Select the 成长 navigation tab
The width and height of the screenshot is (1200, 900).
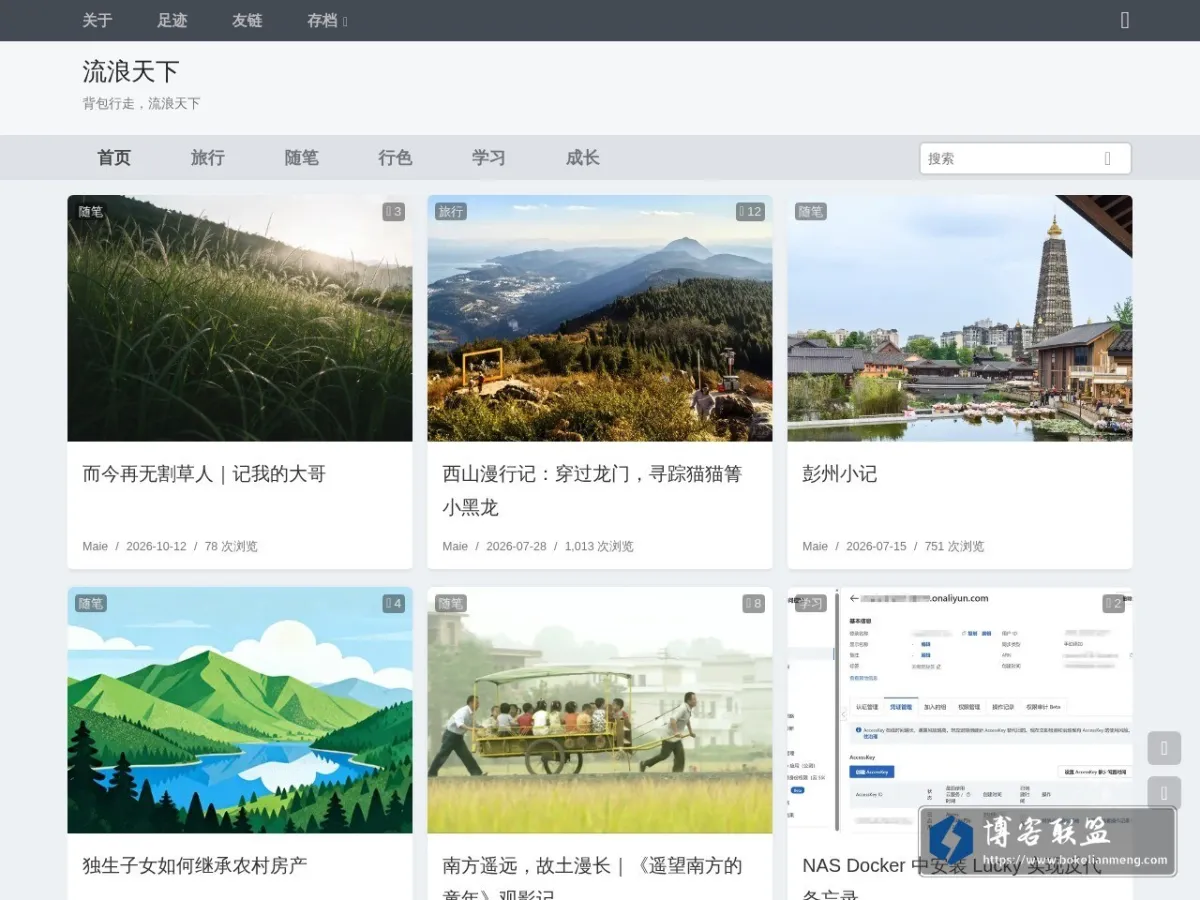click(583, 158)
